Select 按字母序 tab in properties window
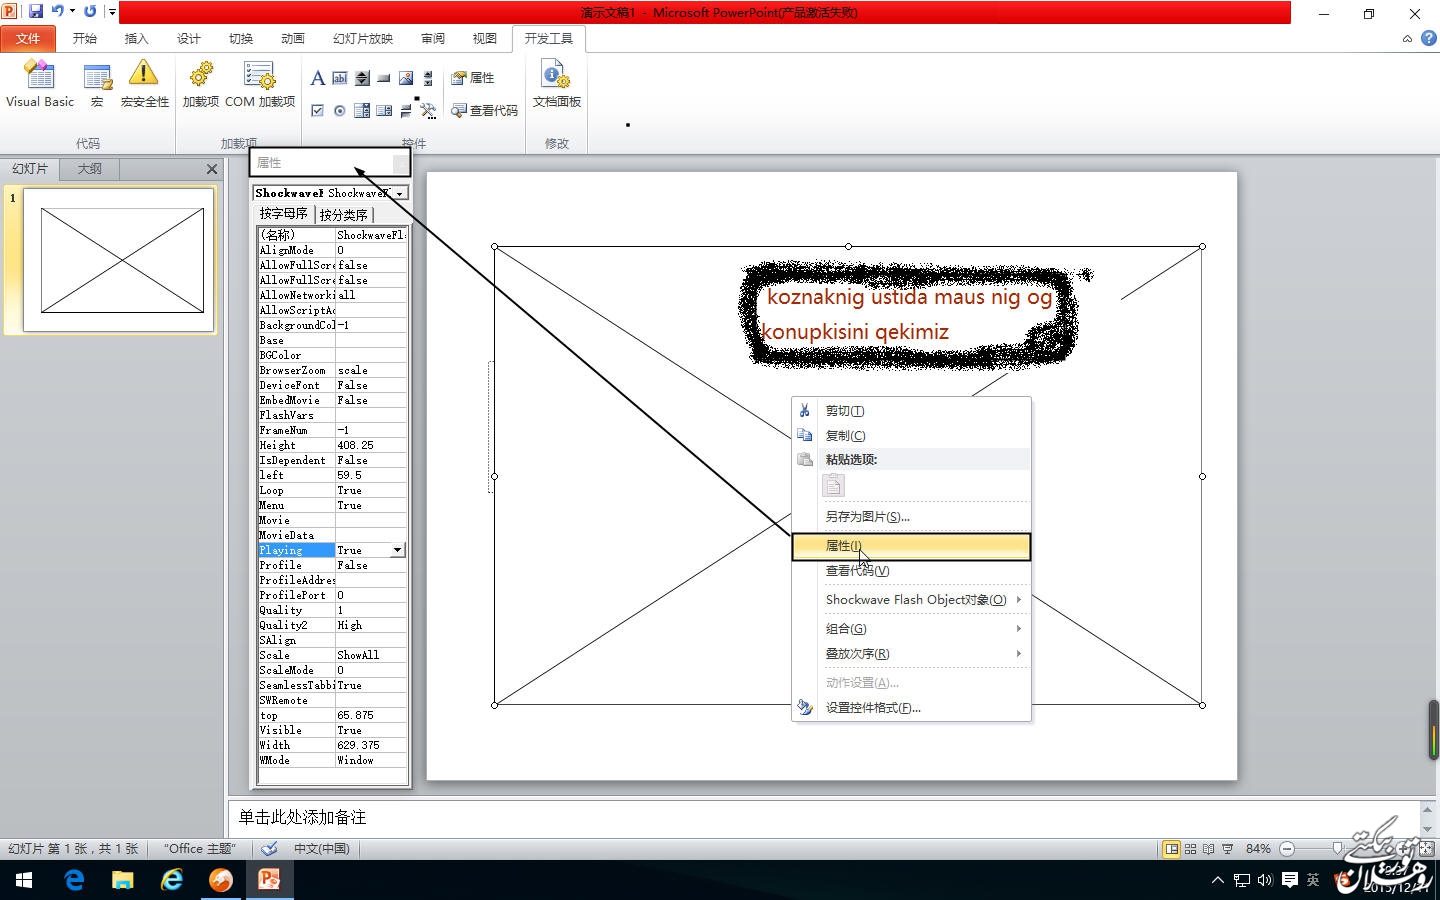The height and width of the screenshot is (900, 1440). coord(284,214)
